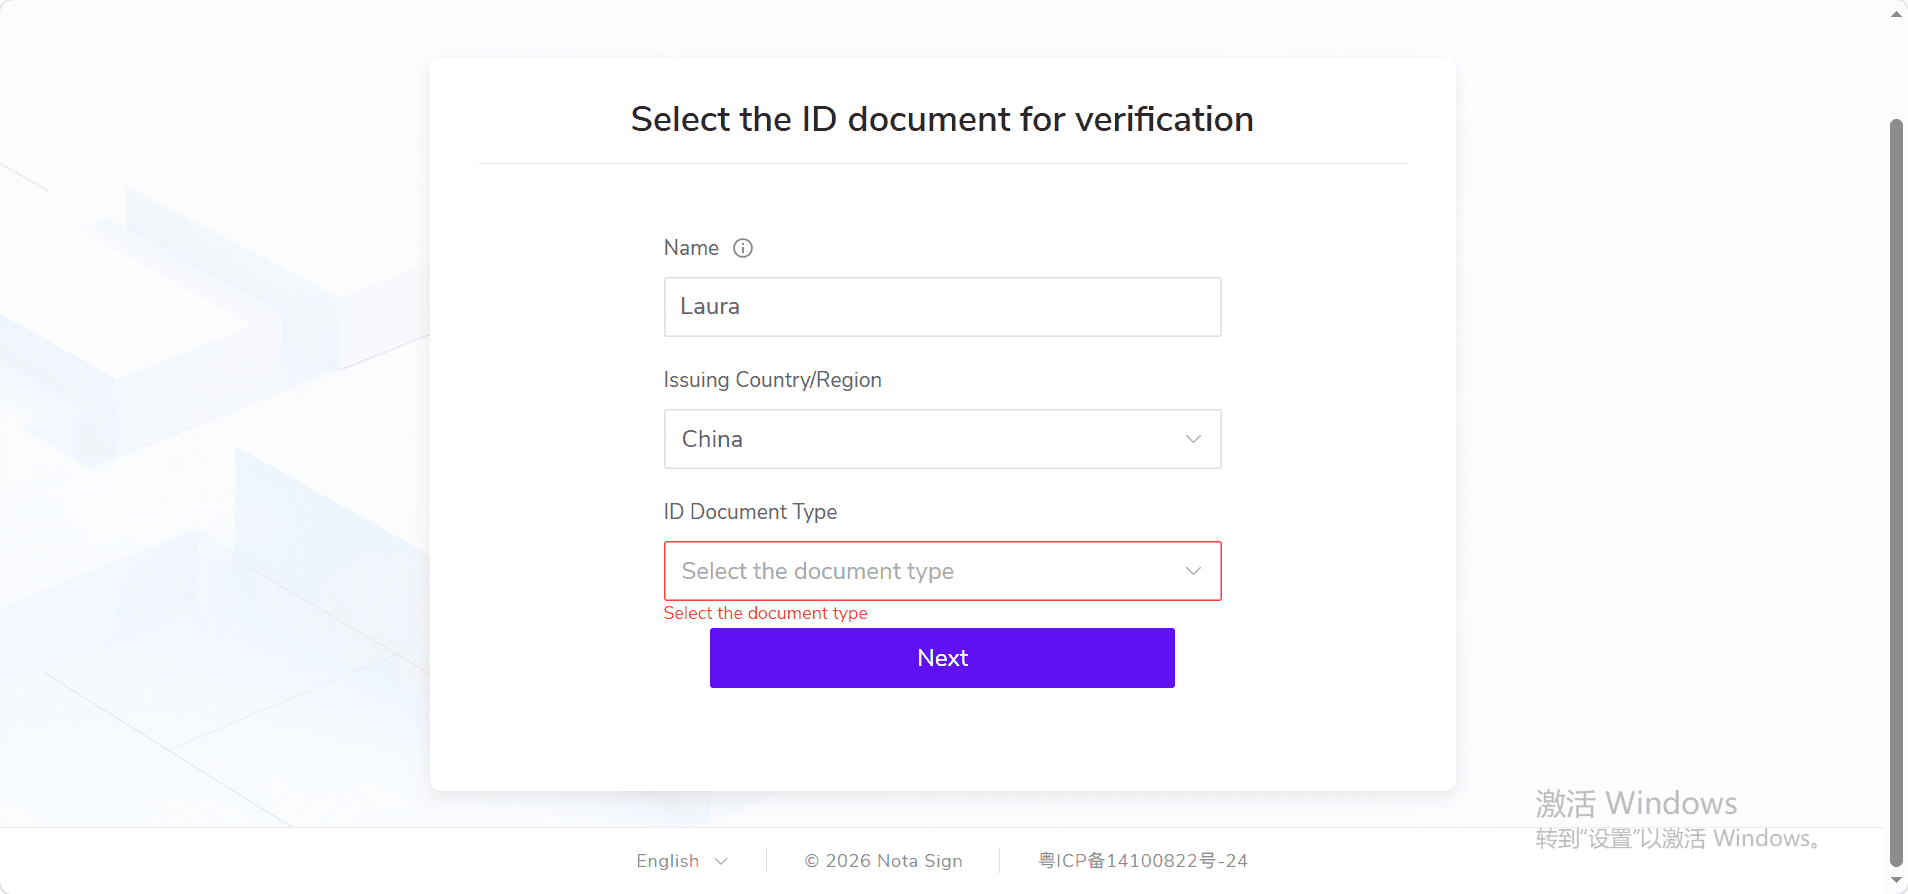Click the Name input field containing Laura
The width and height of the screenshot is (1908, 894).
click(x=942, y=307)
